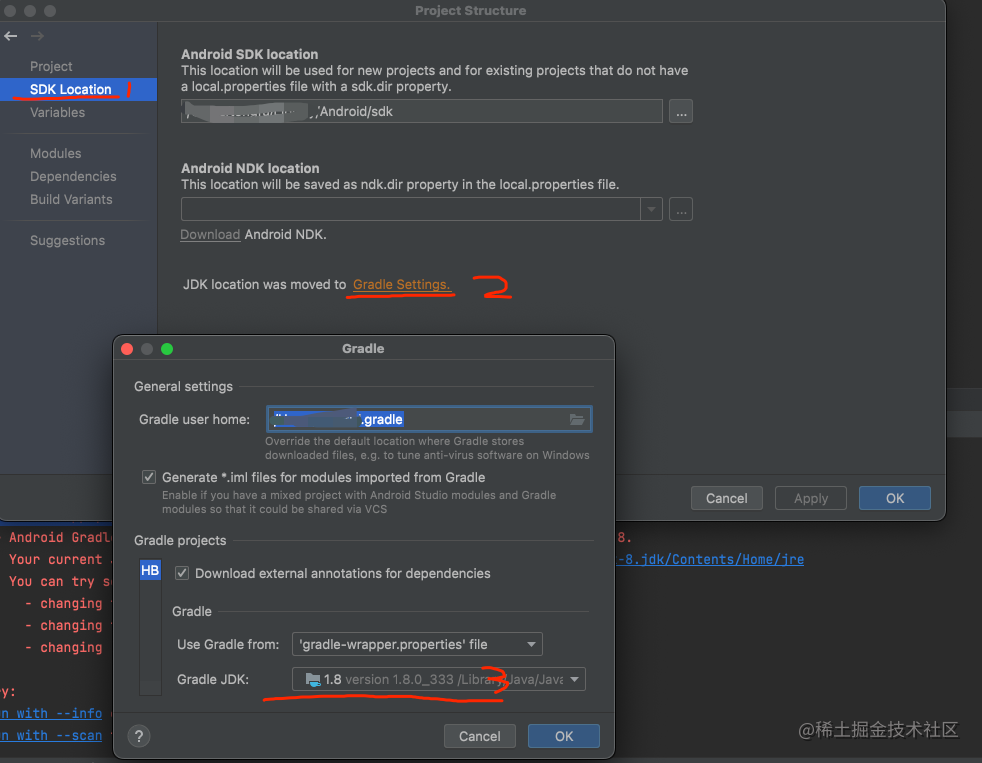
Task: Click the Download Android NDK link
Action: (x=210, y=234)
